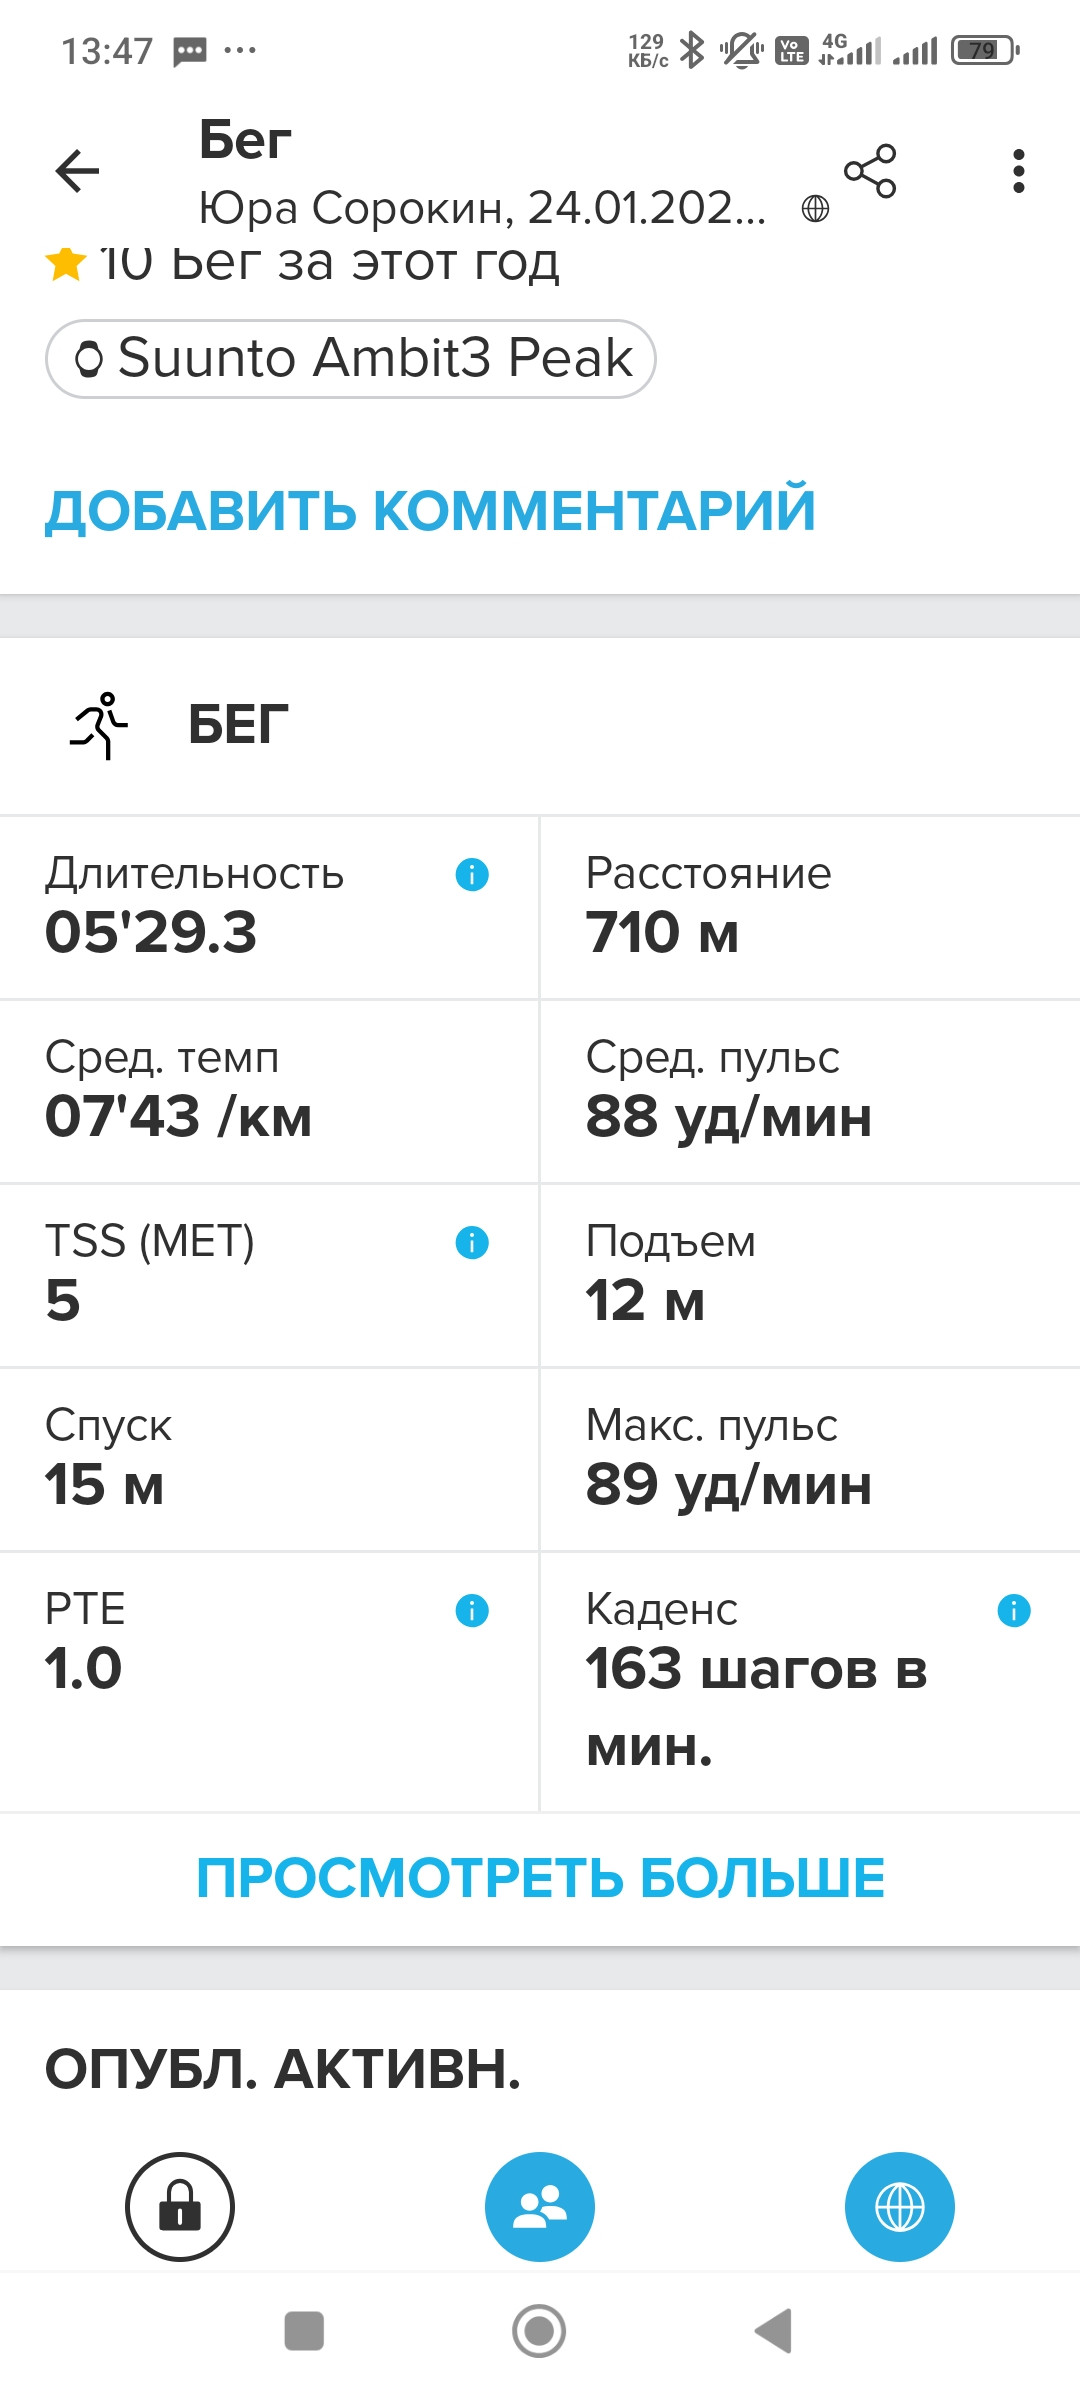Tap the Suunto Ambit3 Peak device chip
1080x2400 pixels.
point(351,359)
